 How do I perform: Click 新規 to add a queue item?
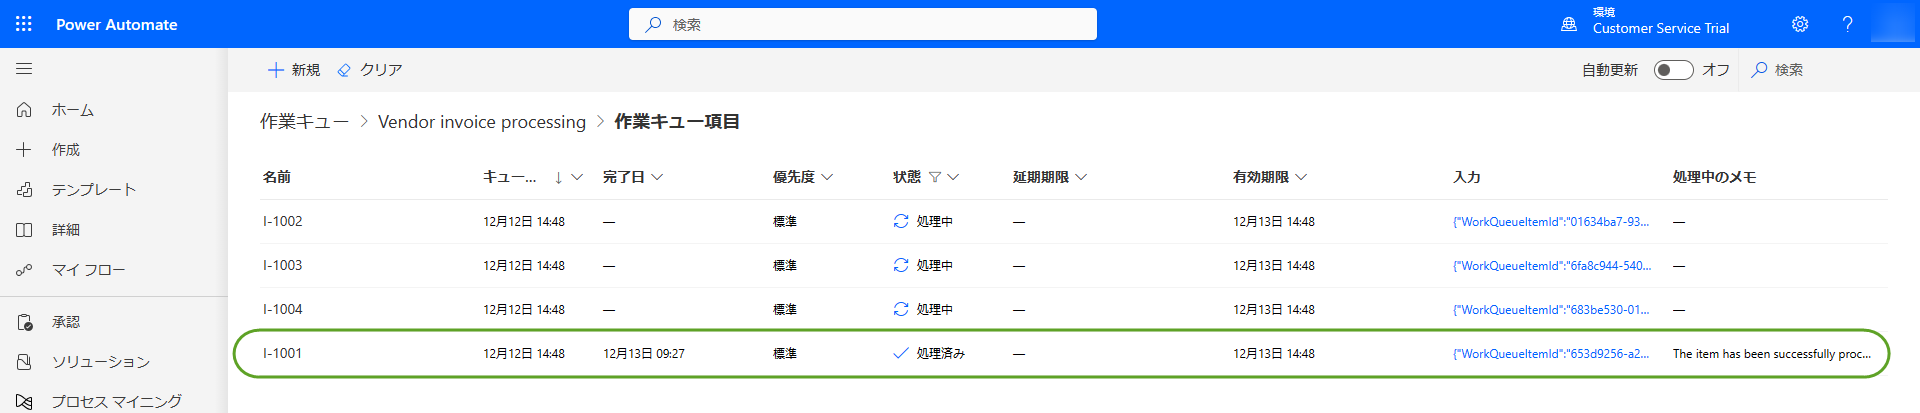pos(294,70)
